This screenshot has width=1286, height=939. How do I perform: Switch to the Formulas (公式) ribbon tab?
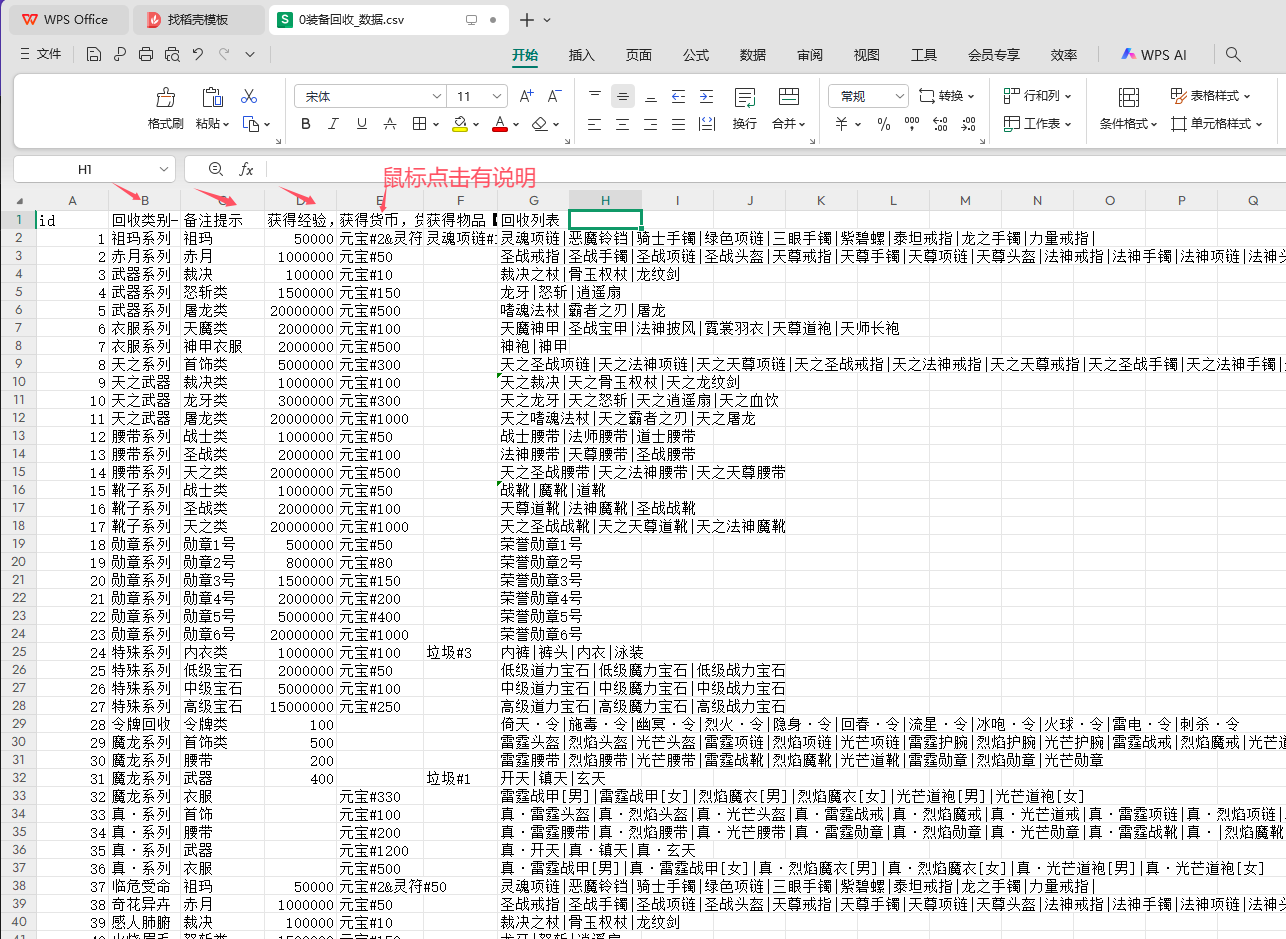pos(696,55)
